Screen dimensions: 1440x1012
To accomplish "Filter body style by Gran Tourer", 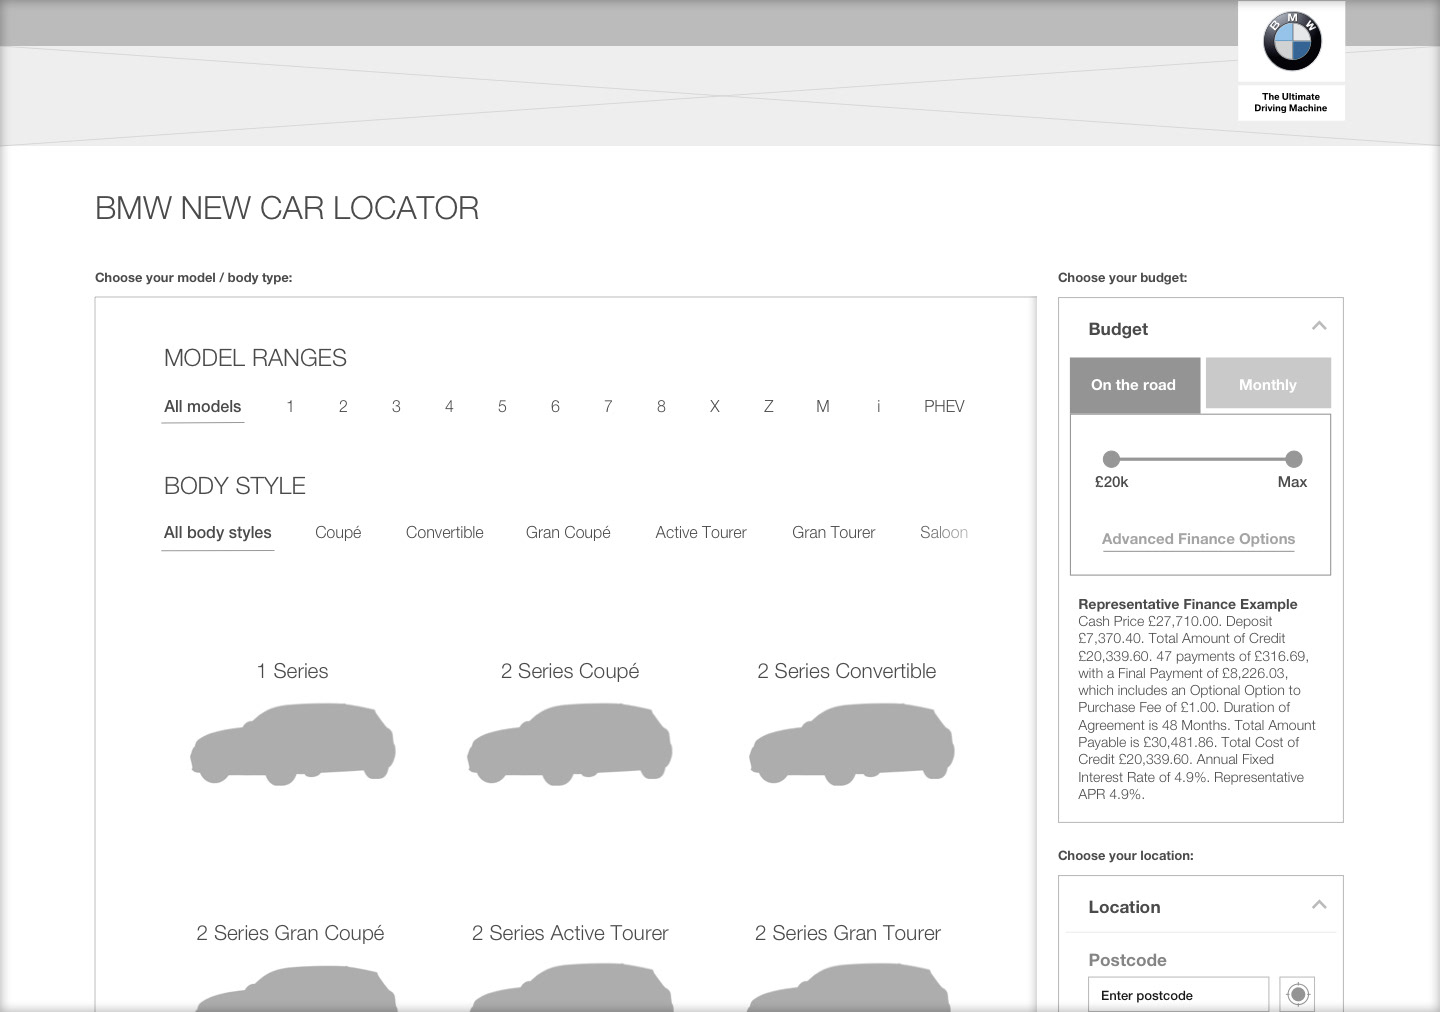I will point(834,533).
